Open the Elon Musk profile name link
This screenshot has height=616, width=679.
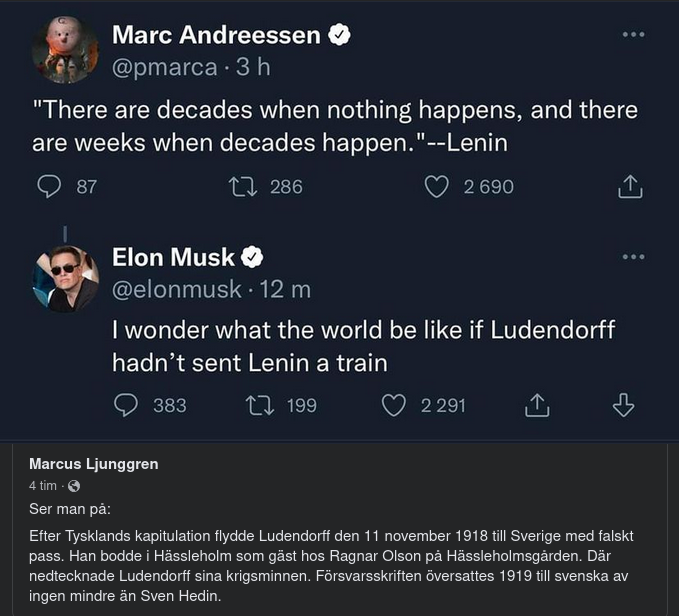pos(173,257)
